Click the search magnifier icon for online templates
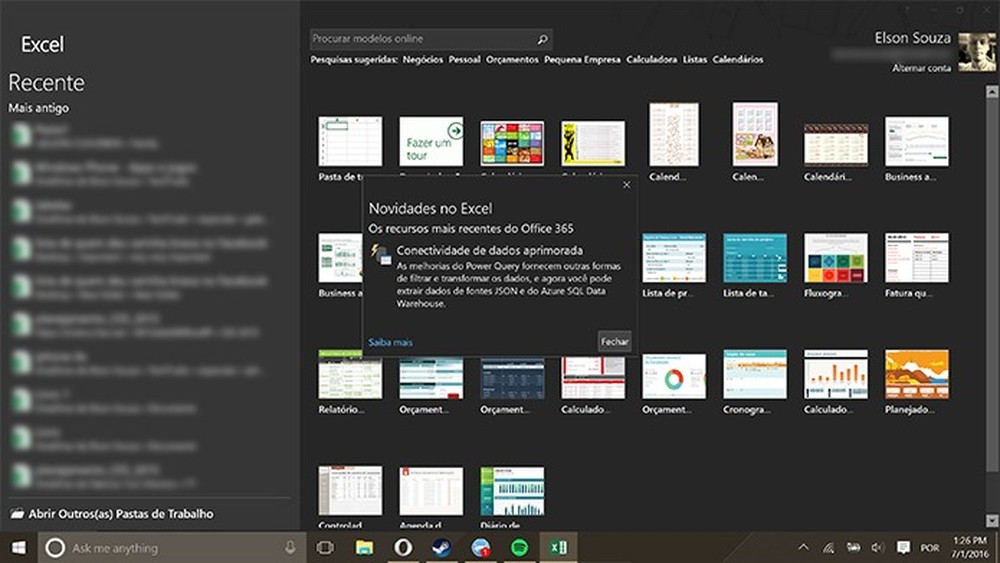Viewport: 1000px width, 563px height. [542, 40]
